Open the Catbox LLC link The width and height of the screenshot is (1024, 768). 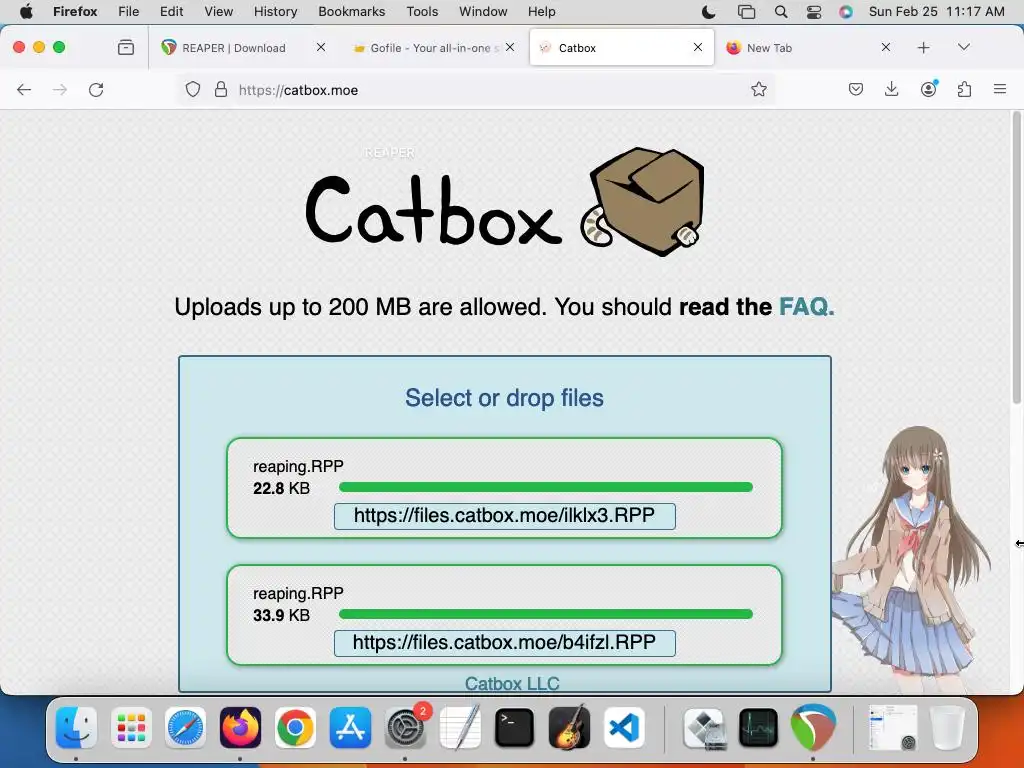(x=512, y=683)
